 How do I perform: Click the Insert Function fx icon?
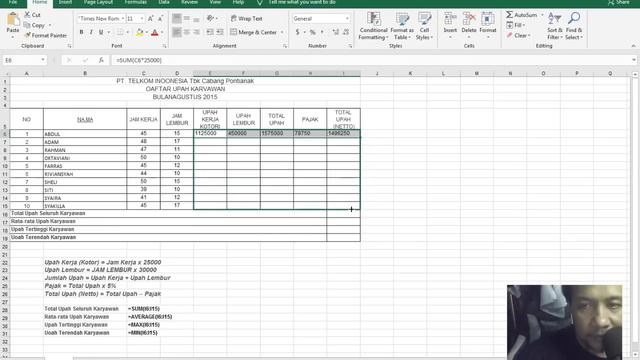(101, 60)
